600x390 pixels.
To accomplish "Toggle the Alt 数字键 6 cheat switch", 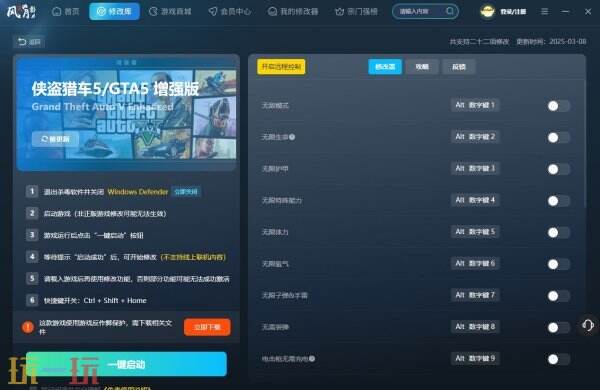I will pos(558,264).
